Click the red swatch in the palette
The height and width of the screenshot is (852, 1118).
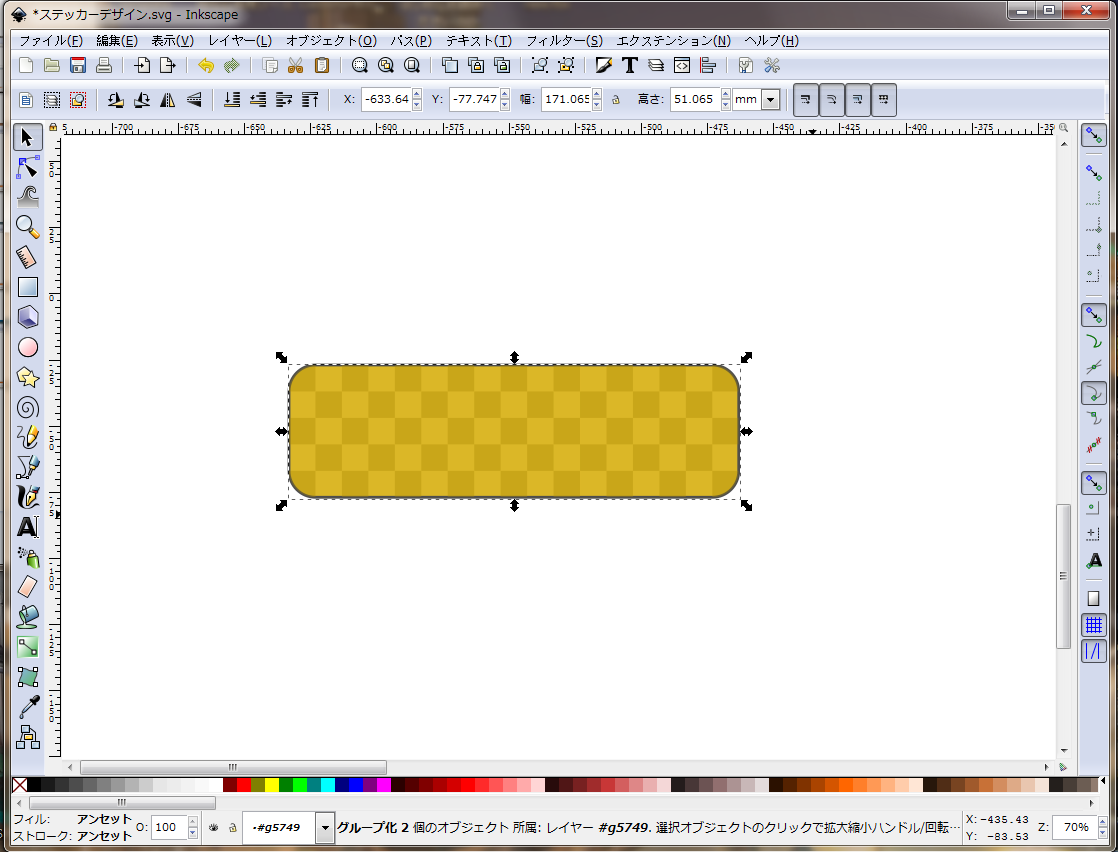point(244,785)
